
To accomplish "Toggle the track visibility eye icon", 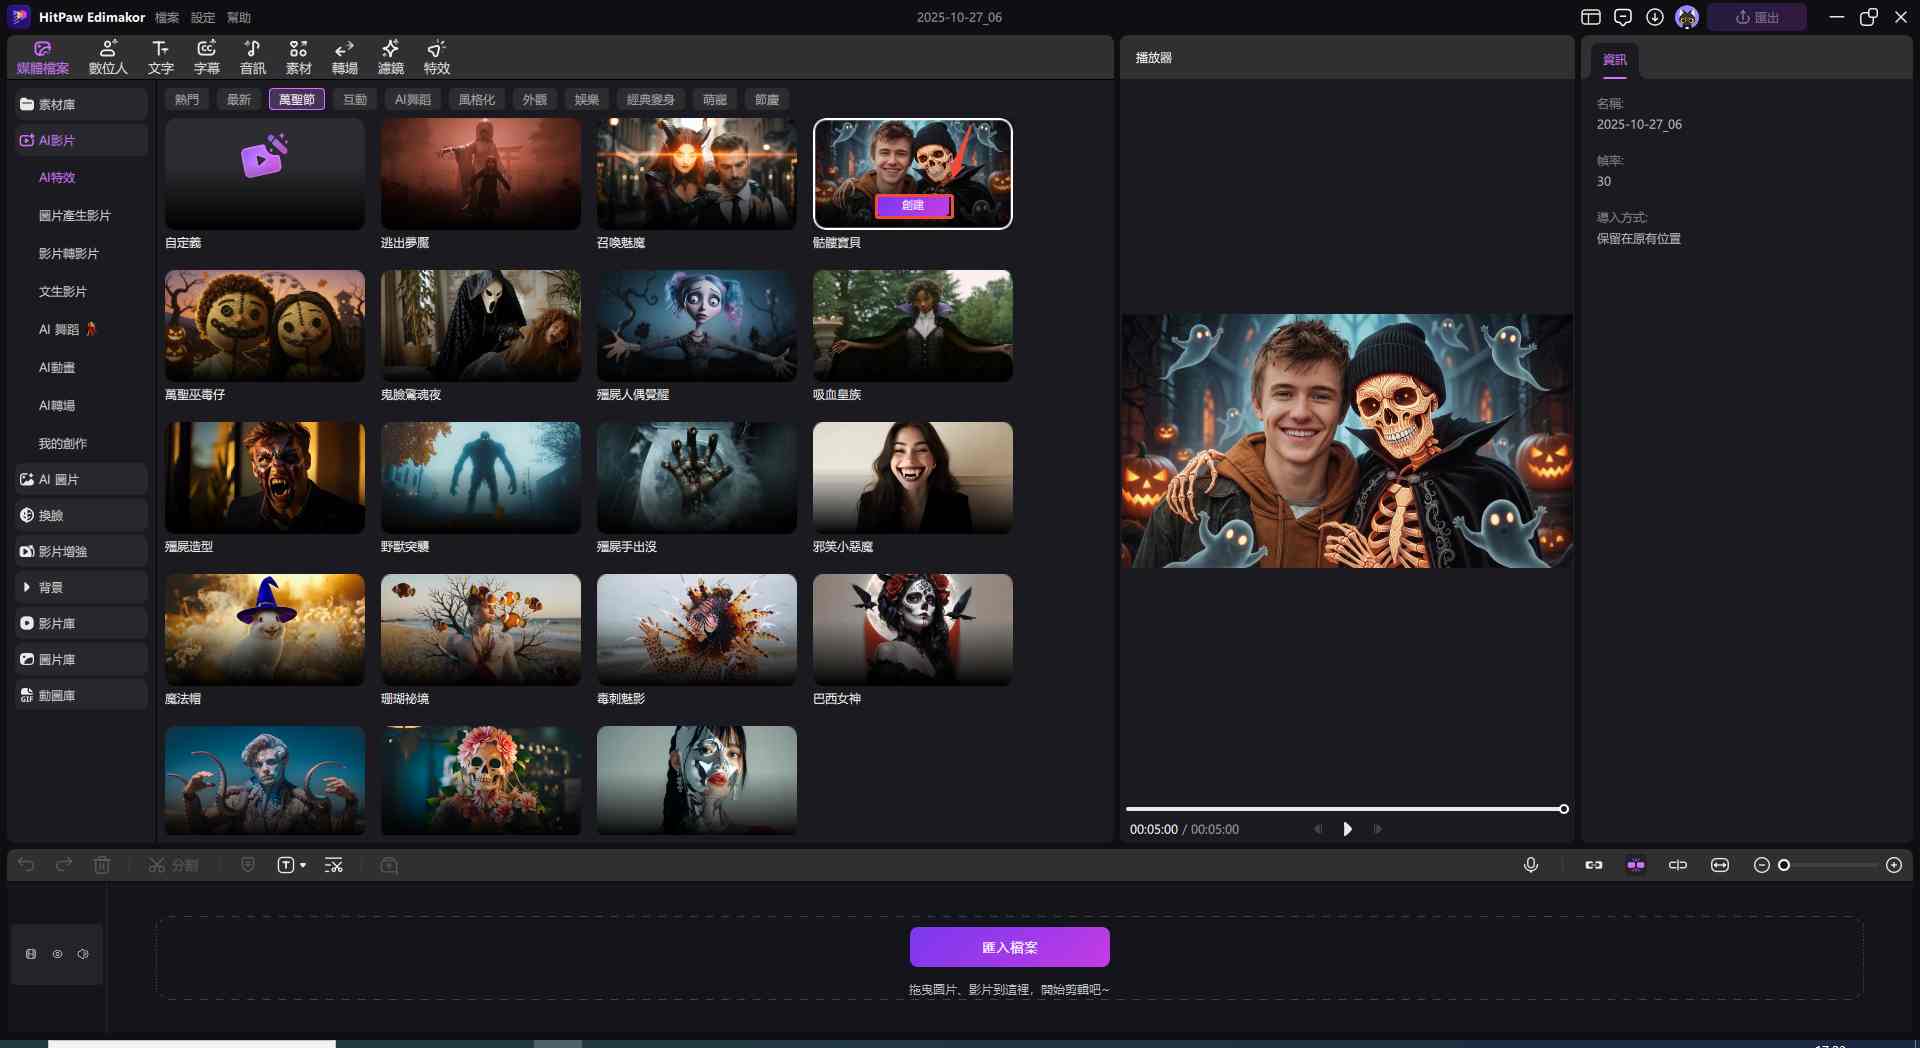I will click(57, 954).
